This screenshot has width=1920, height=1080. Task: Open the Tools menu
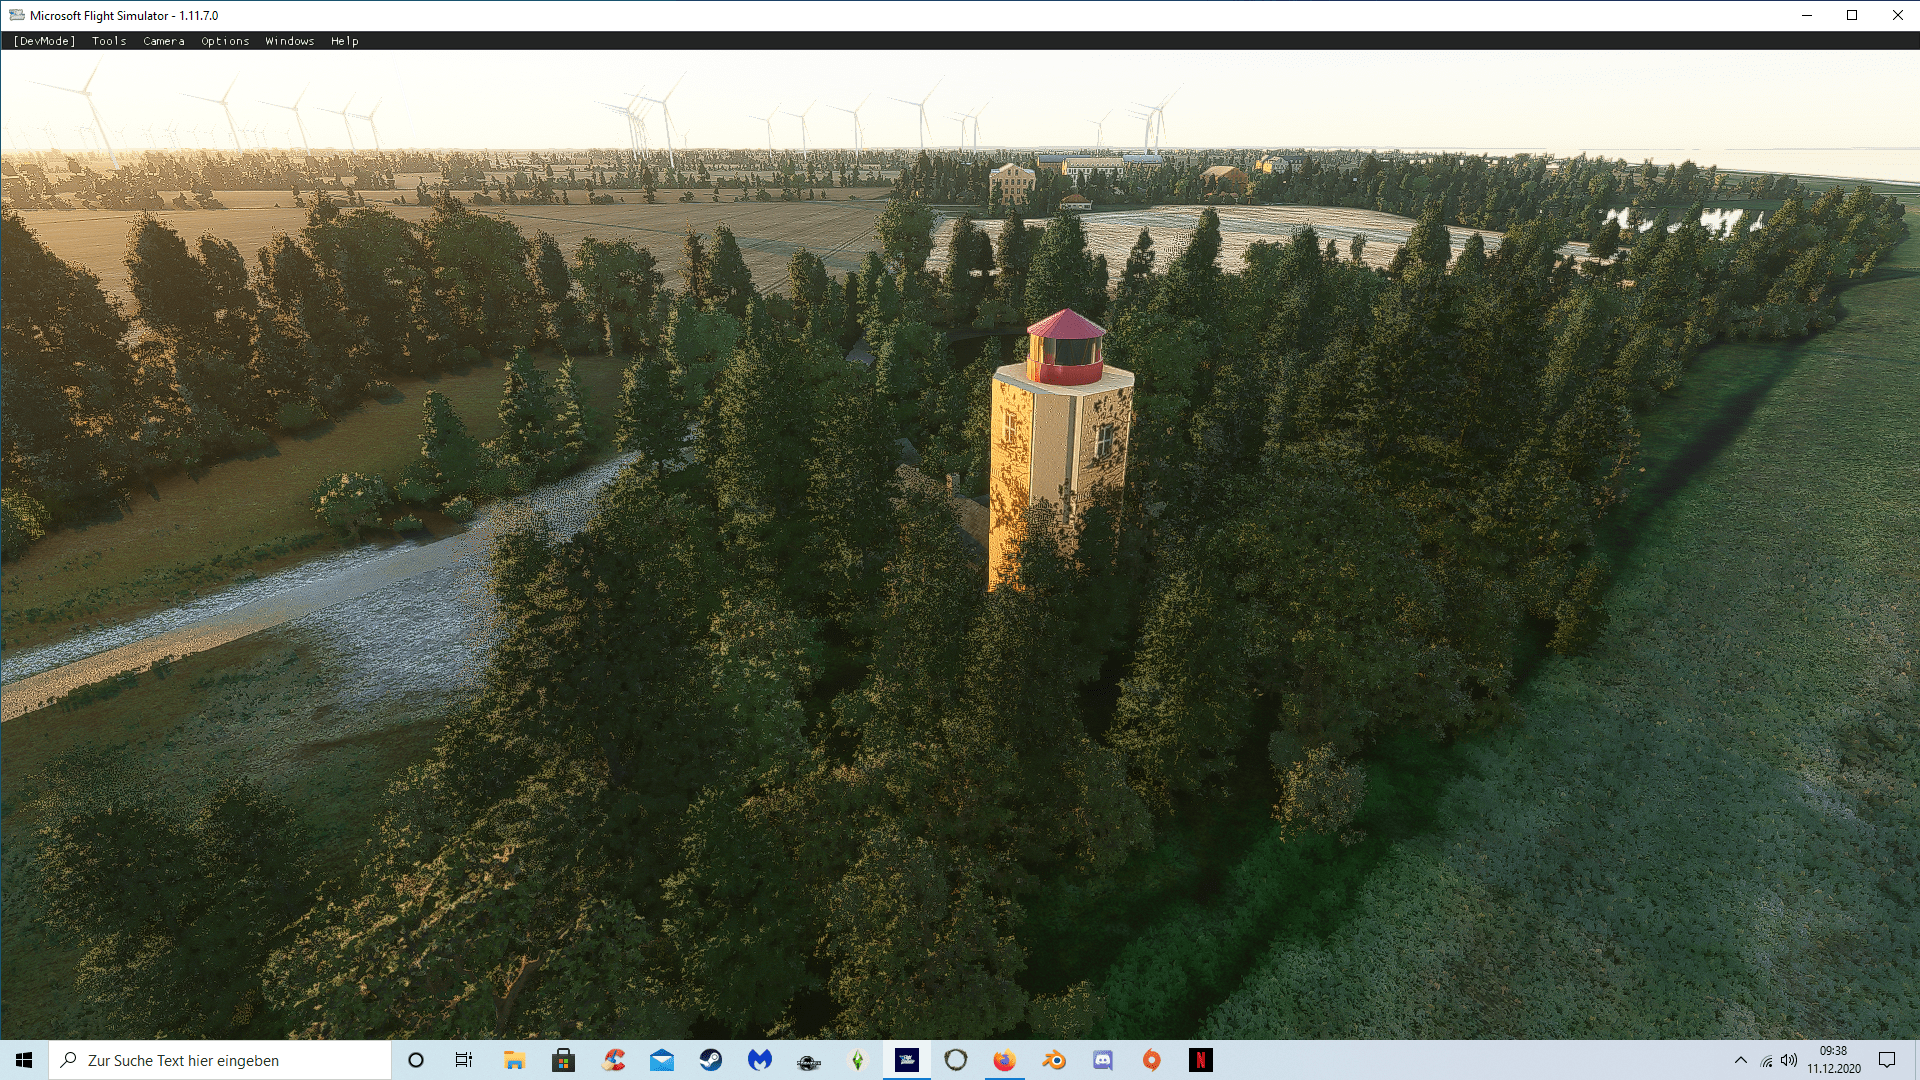(109, 41)
